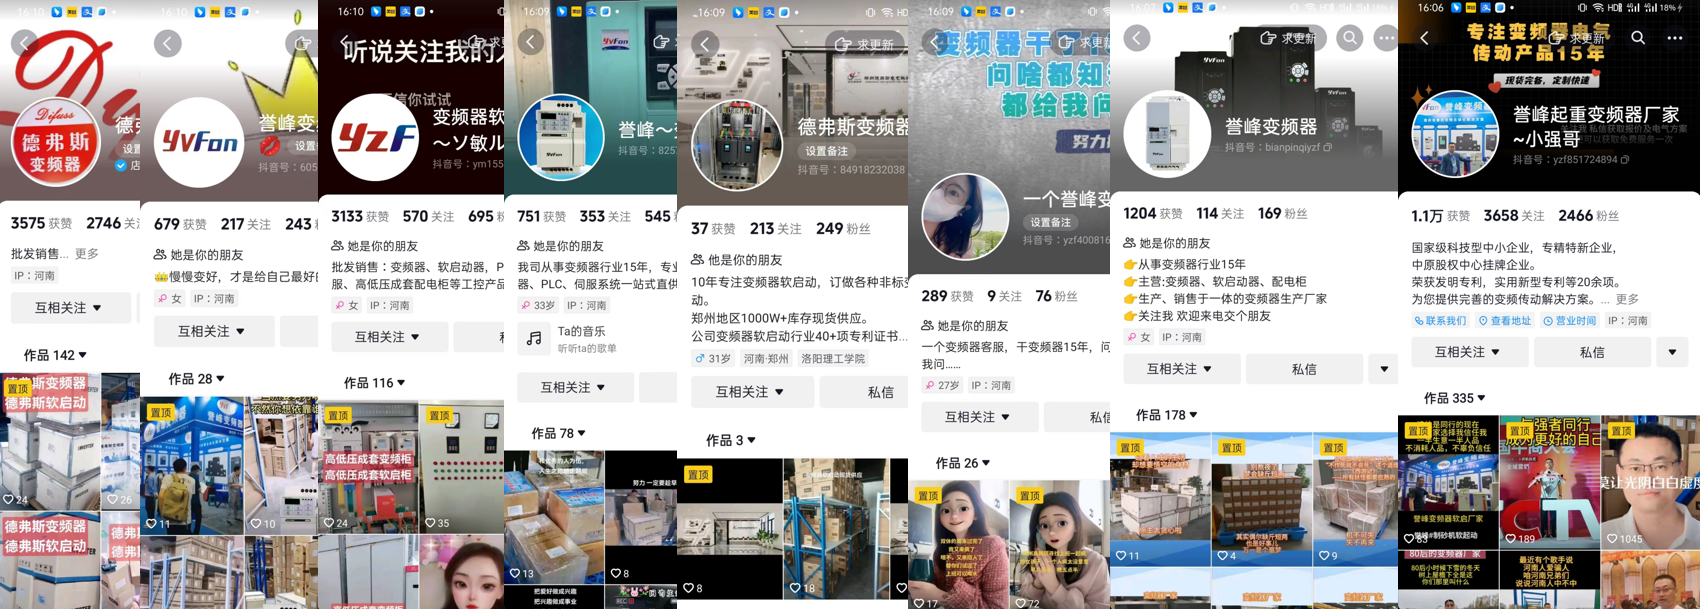Open 作品 3 sort dropdown

[731, 440]
